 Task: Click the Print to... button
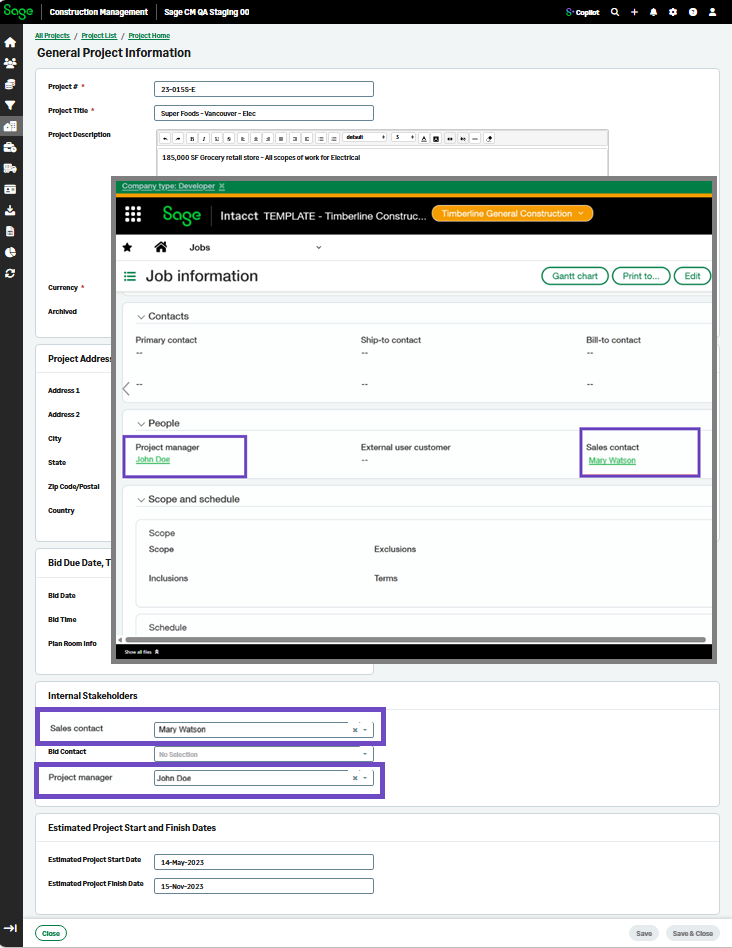coord(641,276)
